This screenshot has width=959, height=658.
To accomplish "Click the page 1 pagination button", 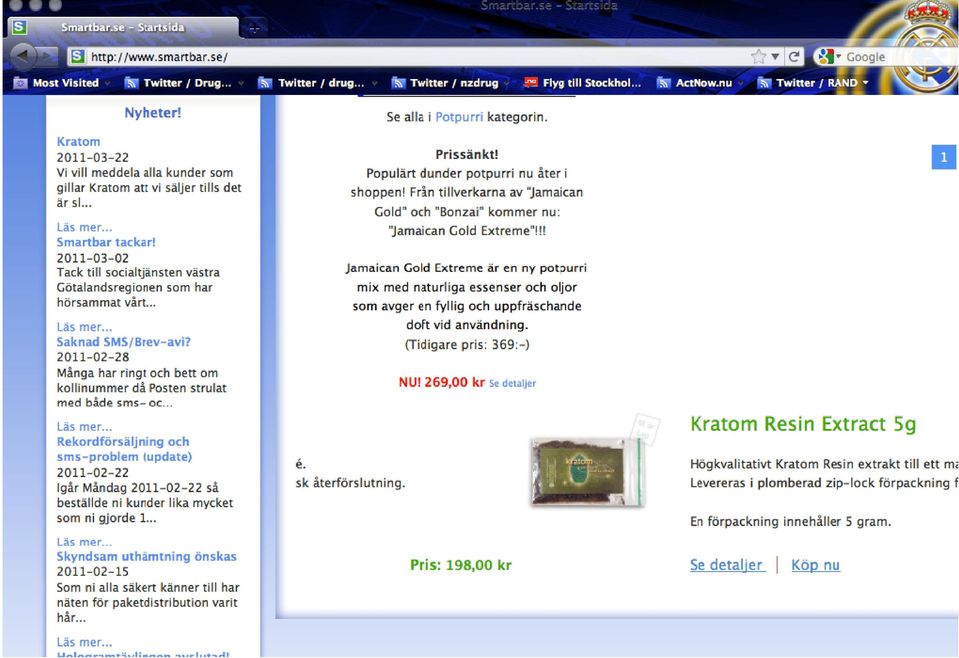I will 944,157.
